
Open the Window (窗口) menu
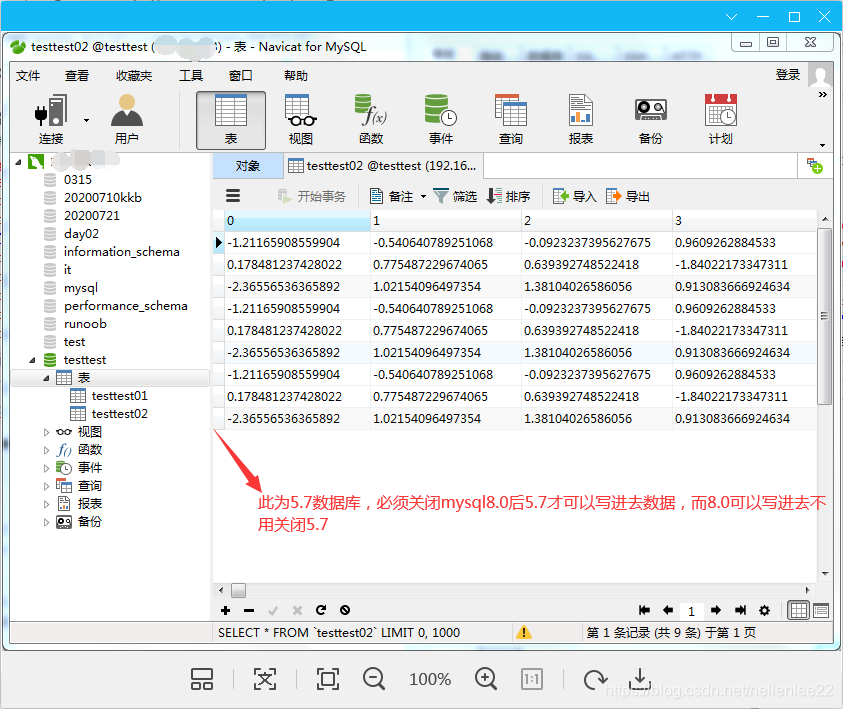click(x=240, y=76)
